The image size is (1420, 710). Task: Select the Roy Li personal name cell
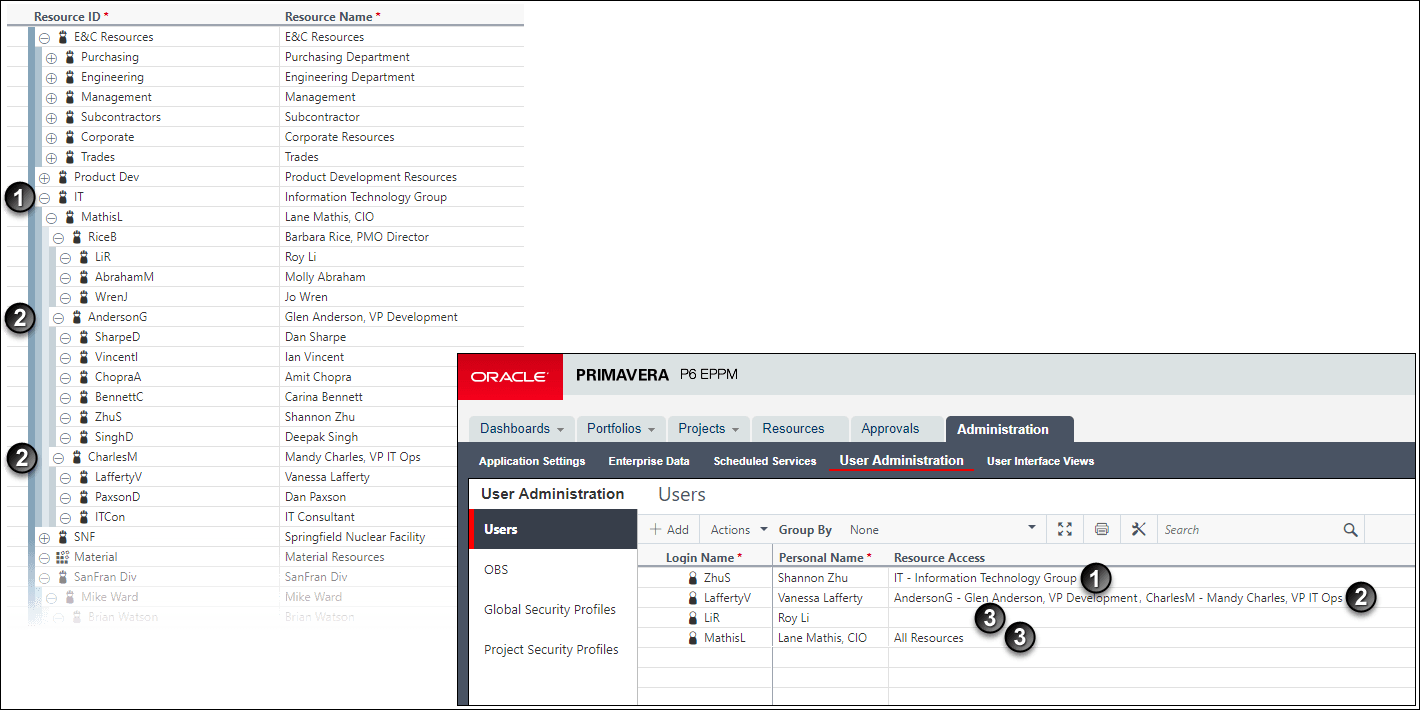830,618
